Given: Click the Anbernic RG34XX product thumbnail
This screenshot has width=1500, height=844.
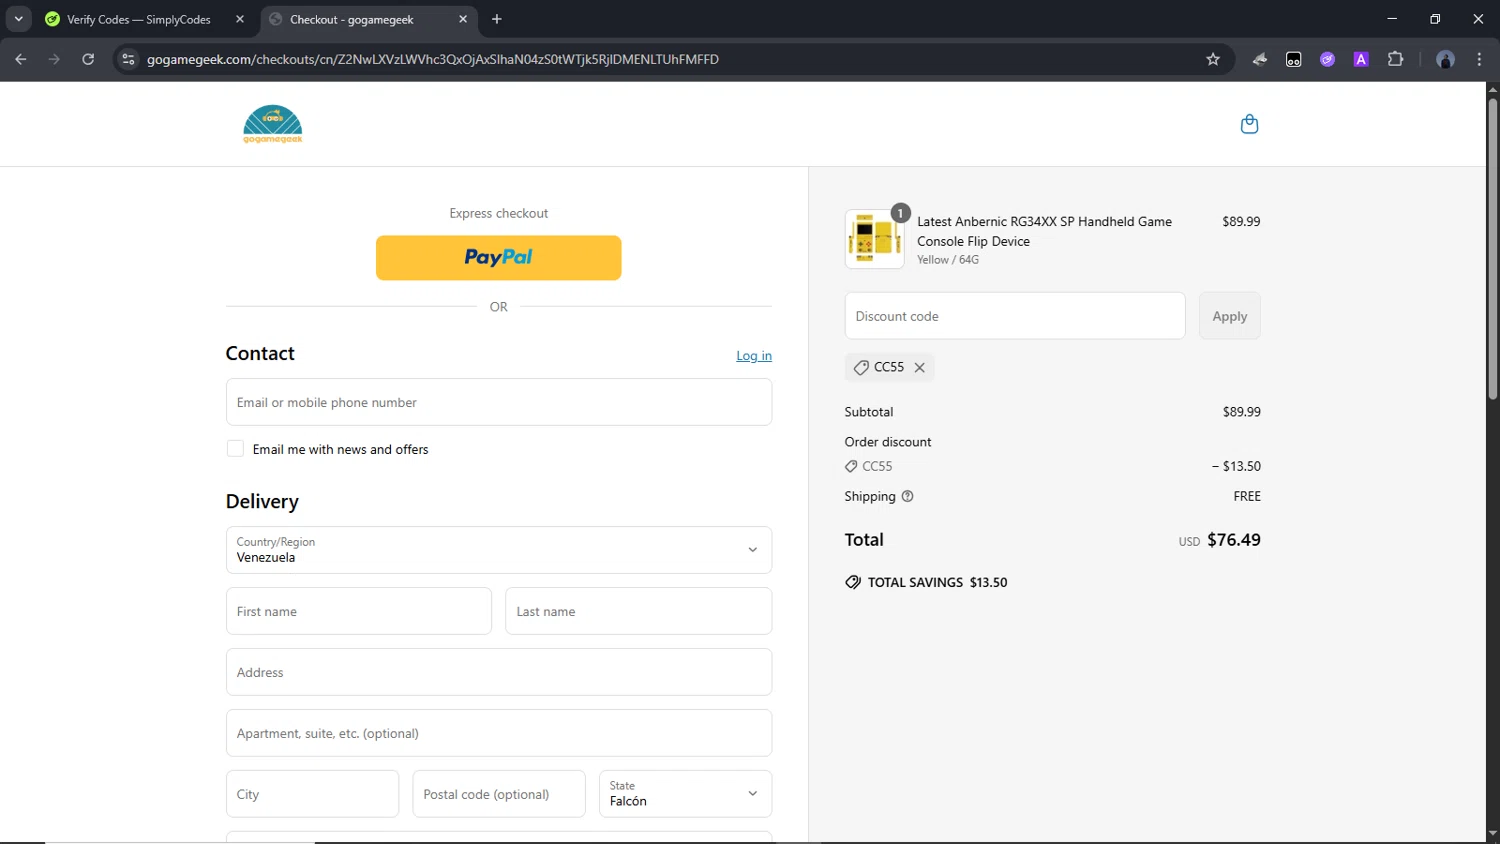Looking at the screenshot, I should [x=875, y=239].
